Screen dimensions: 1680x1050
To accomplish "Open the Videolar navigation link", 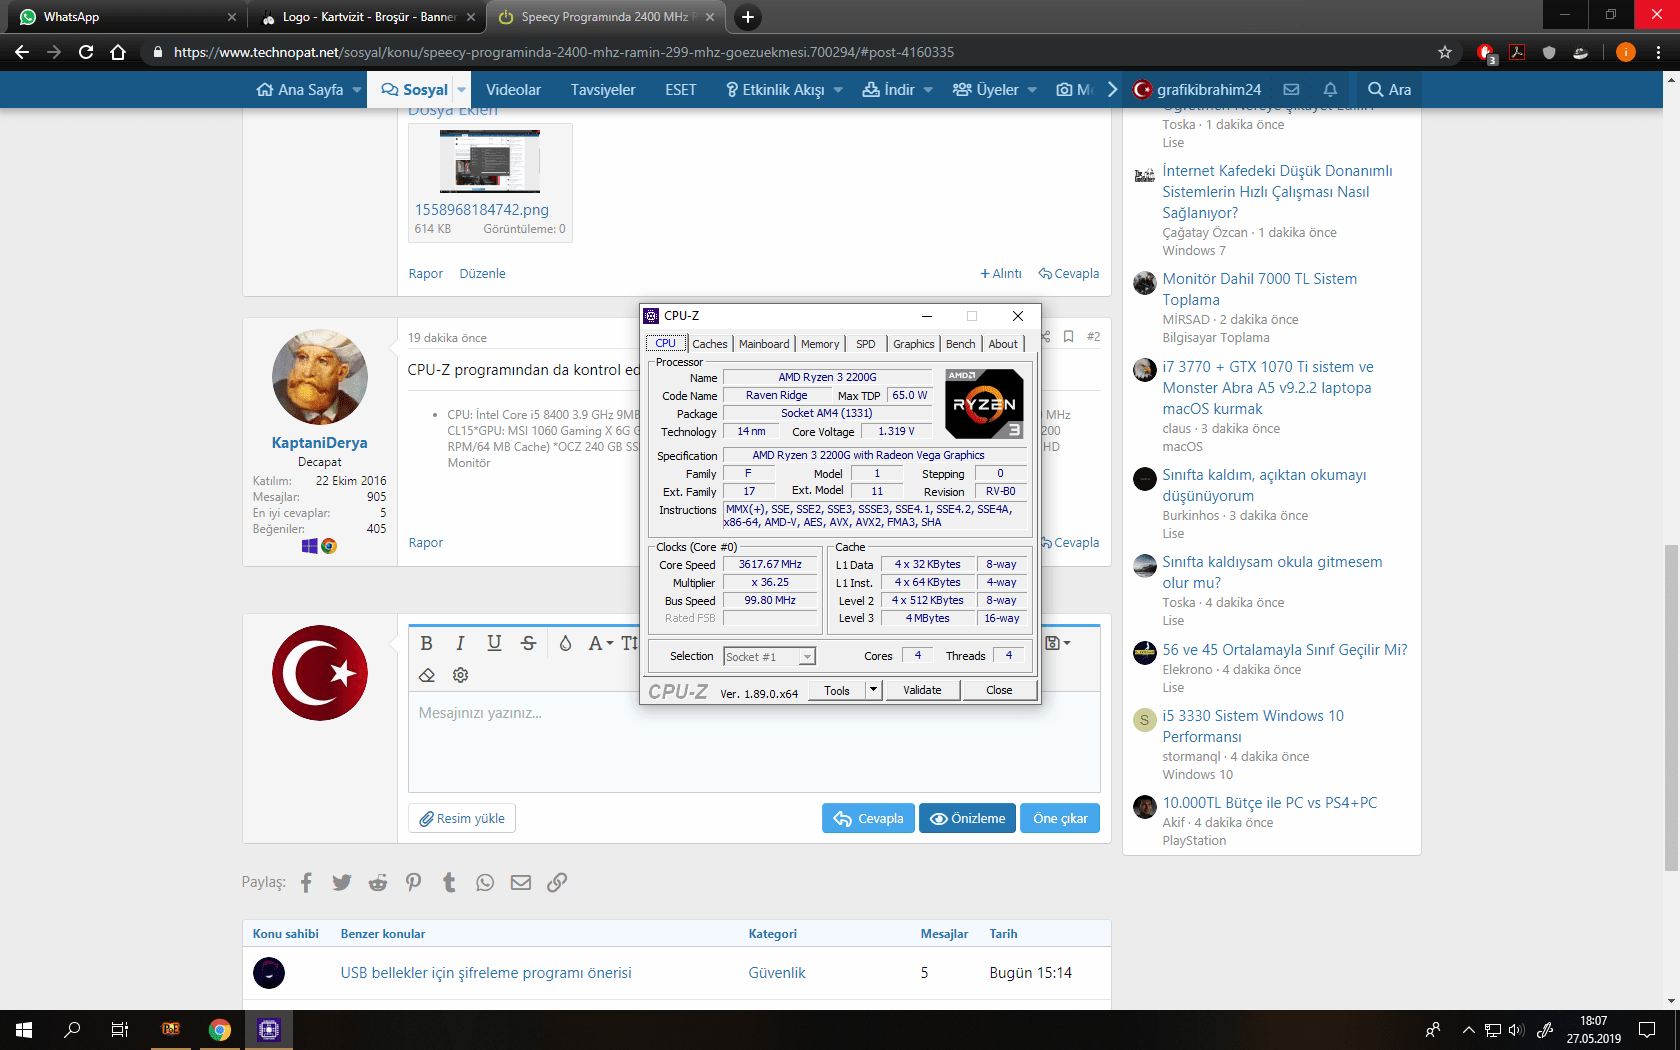I will [x=513, y=90].
